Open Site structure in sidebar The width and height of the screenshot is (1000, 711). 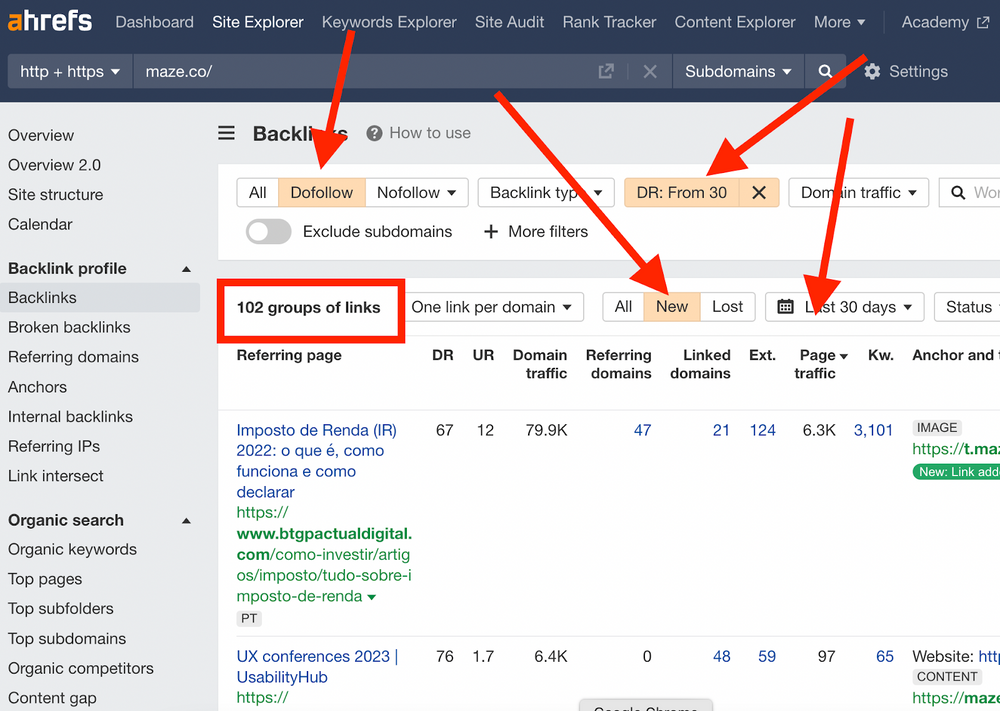[55, 194]
